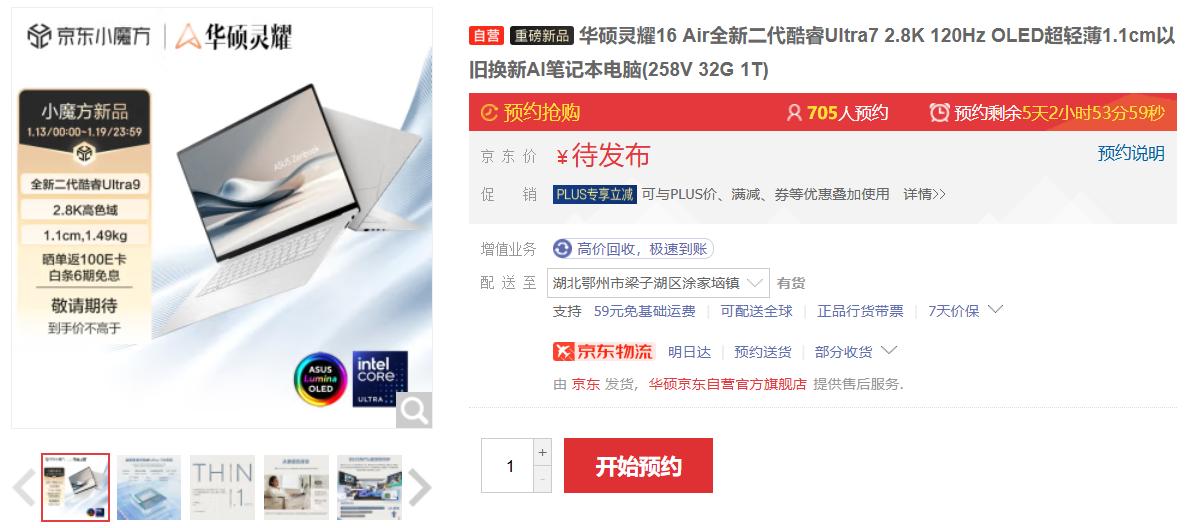Decrease quantity with the minus button

pyautogui.click(x=542, y=479)
